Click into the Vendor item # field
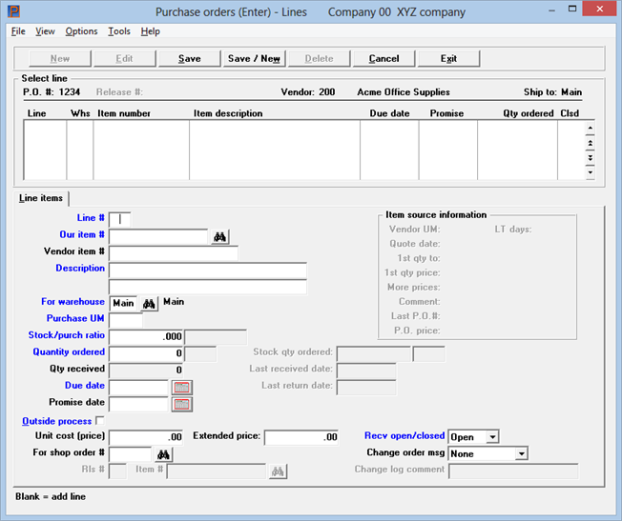 point(173,254)
